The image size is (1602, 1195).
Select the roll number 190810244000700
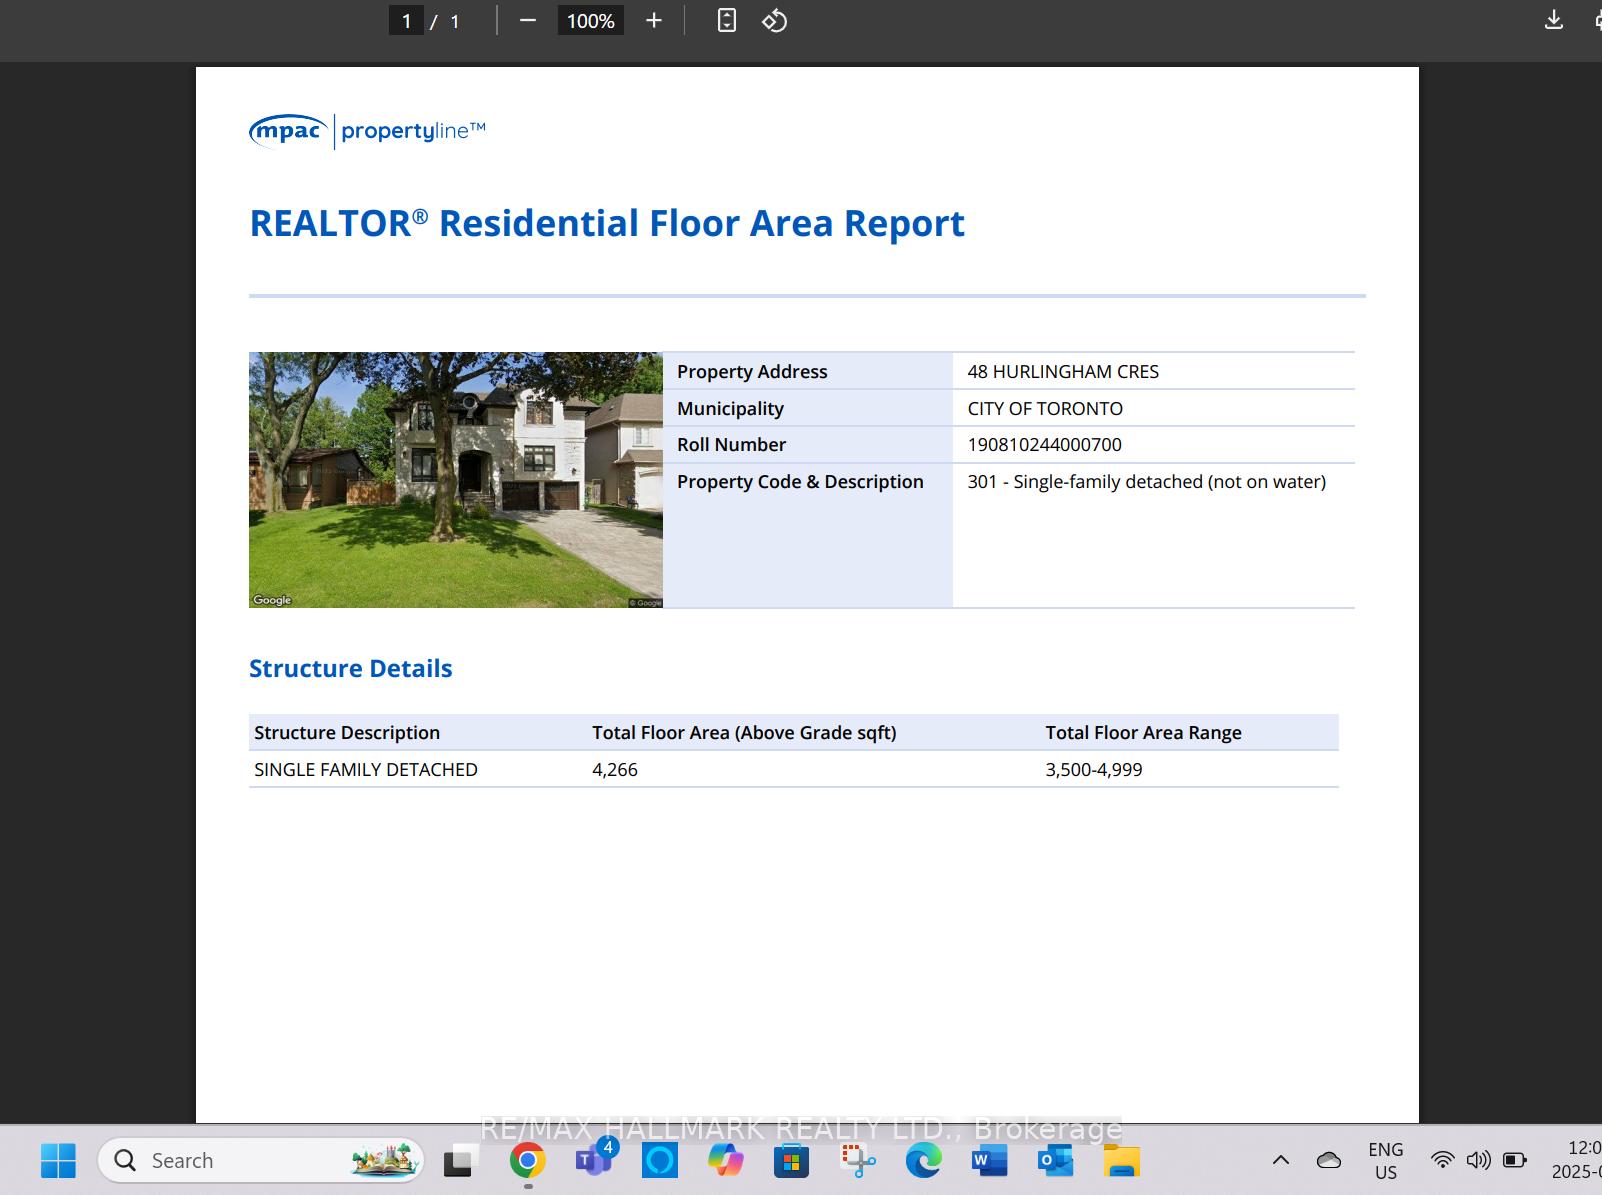pyautogui.click(x=1044, y=445)
